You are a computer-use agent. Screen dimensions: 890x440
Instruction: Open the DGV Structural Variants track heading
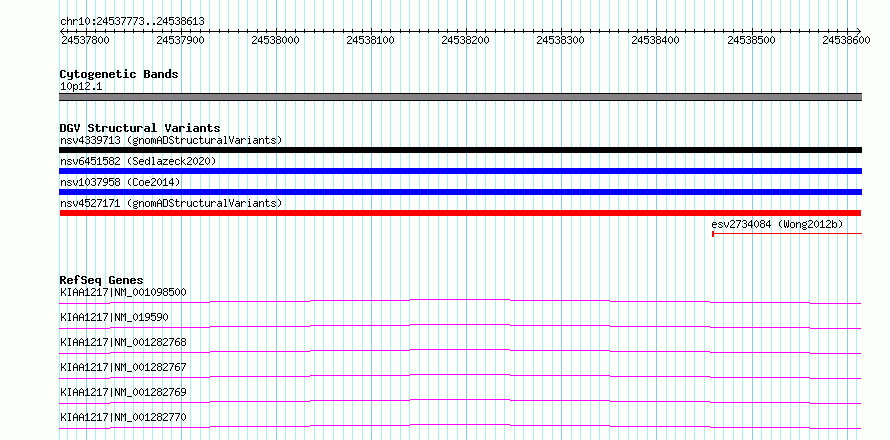point(140,128)
